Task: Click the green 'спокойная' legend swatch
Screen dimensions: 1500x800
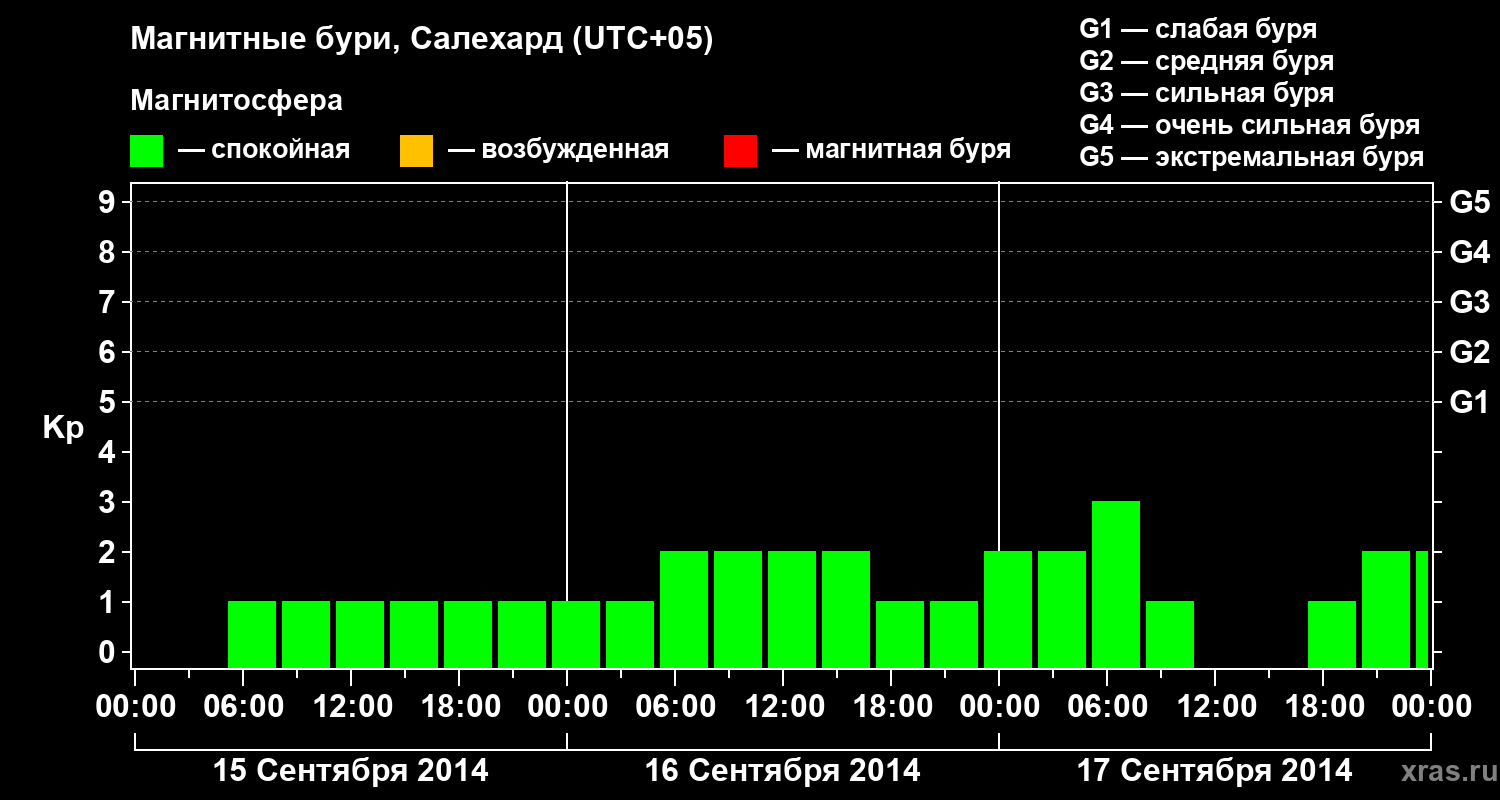Action: [147, 151]
